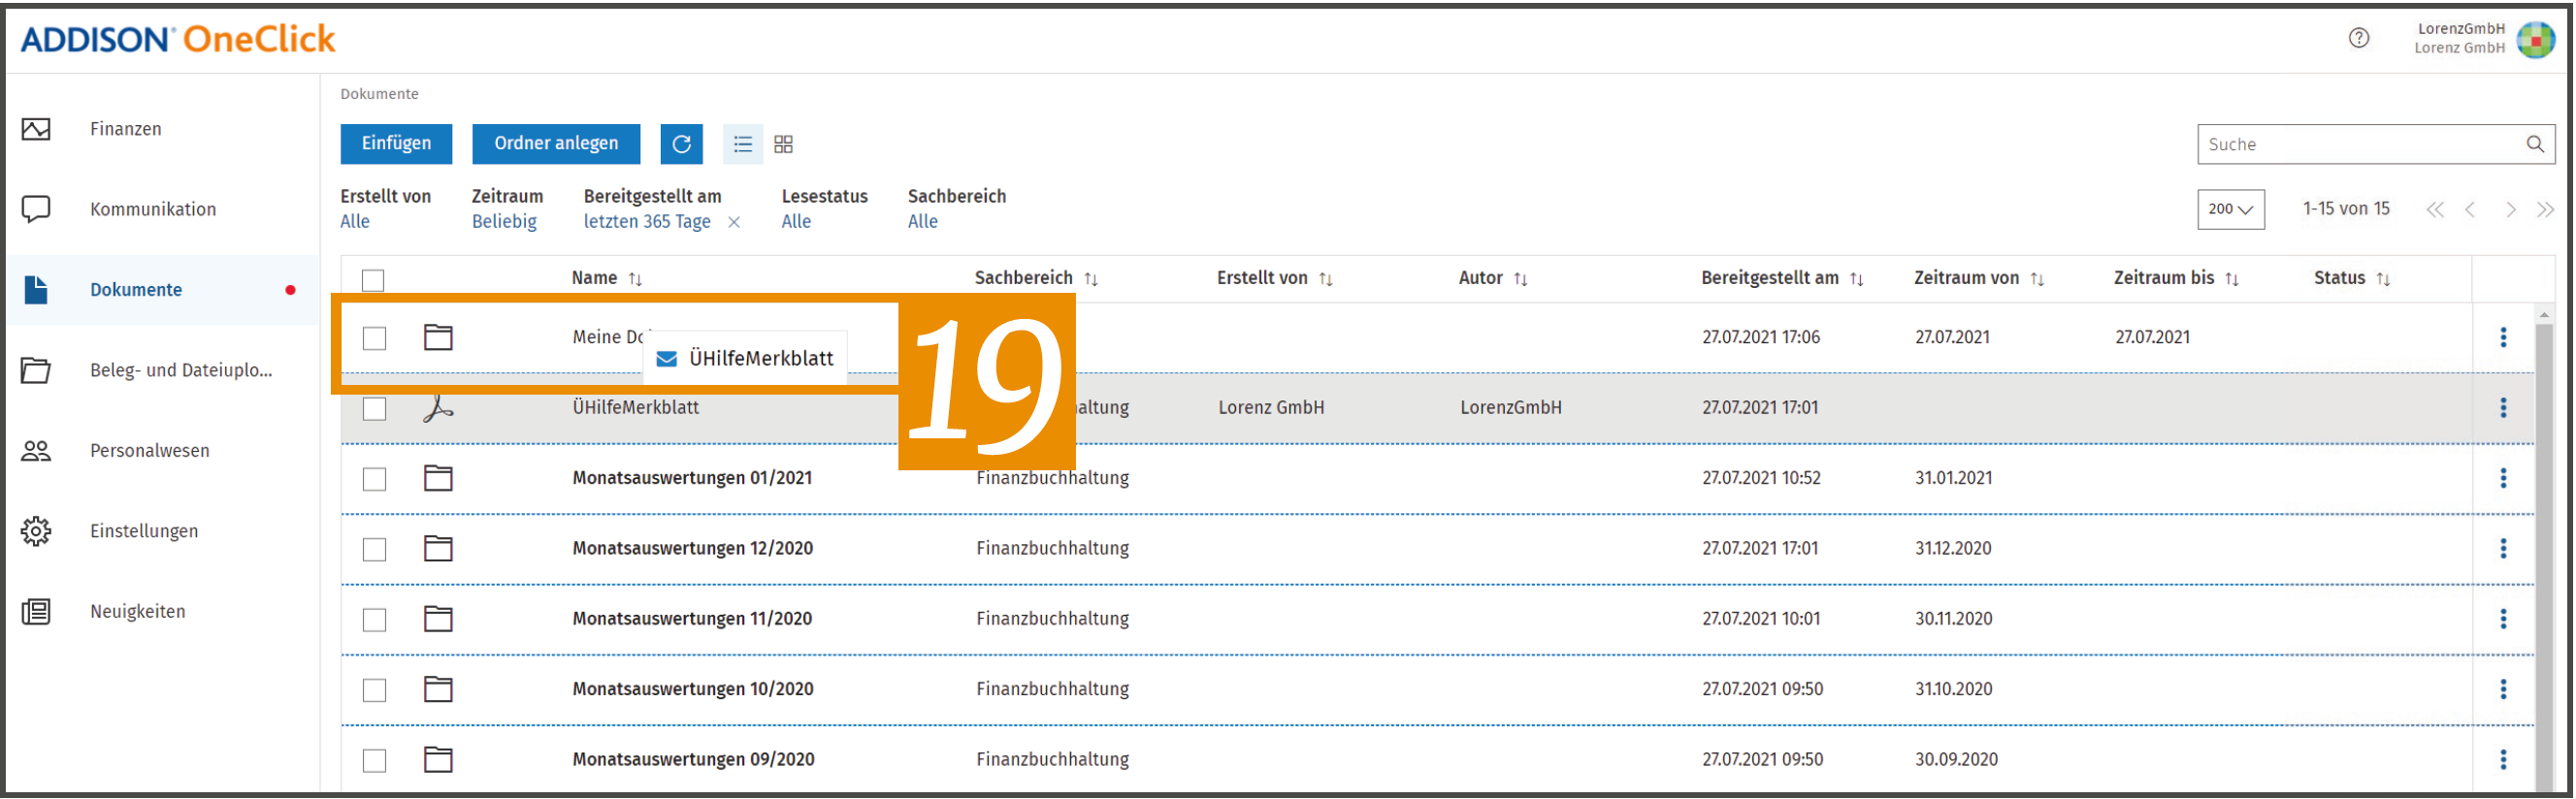Click the PDF icon of ÜHilfeMerkblatt

pos(438,408)
